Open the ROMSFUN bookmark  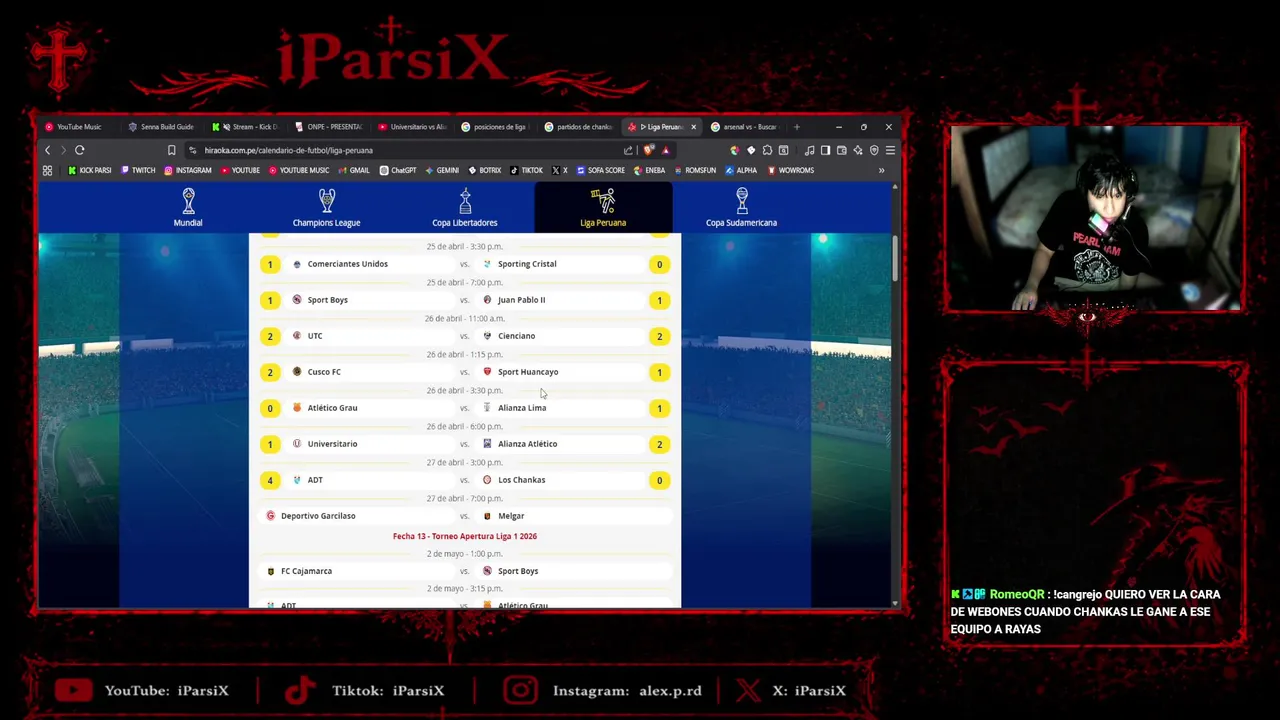695,170
